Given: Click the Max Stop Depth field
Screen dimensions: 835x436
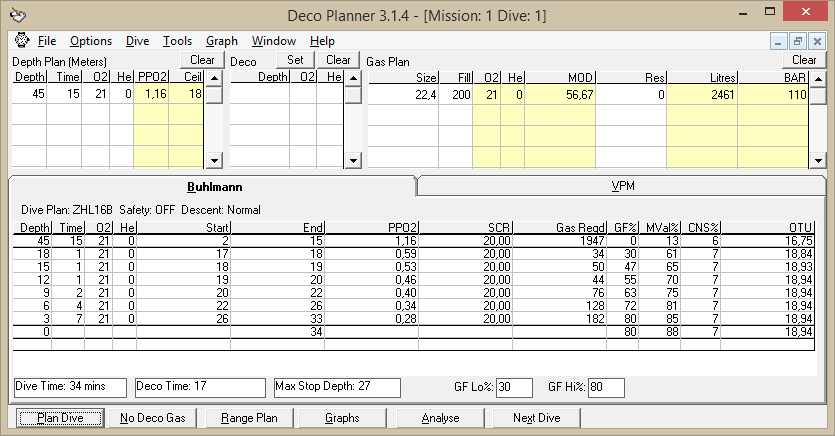Looking at the screenshot, I should [x=337, y=387].
